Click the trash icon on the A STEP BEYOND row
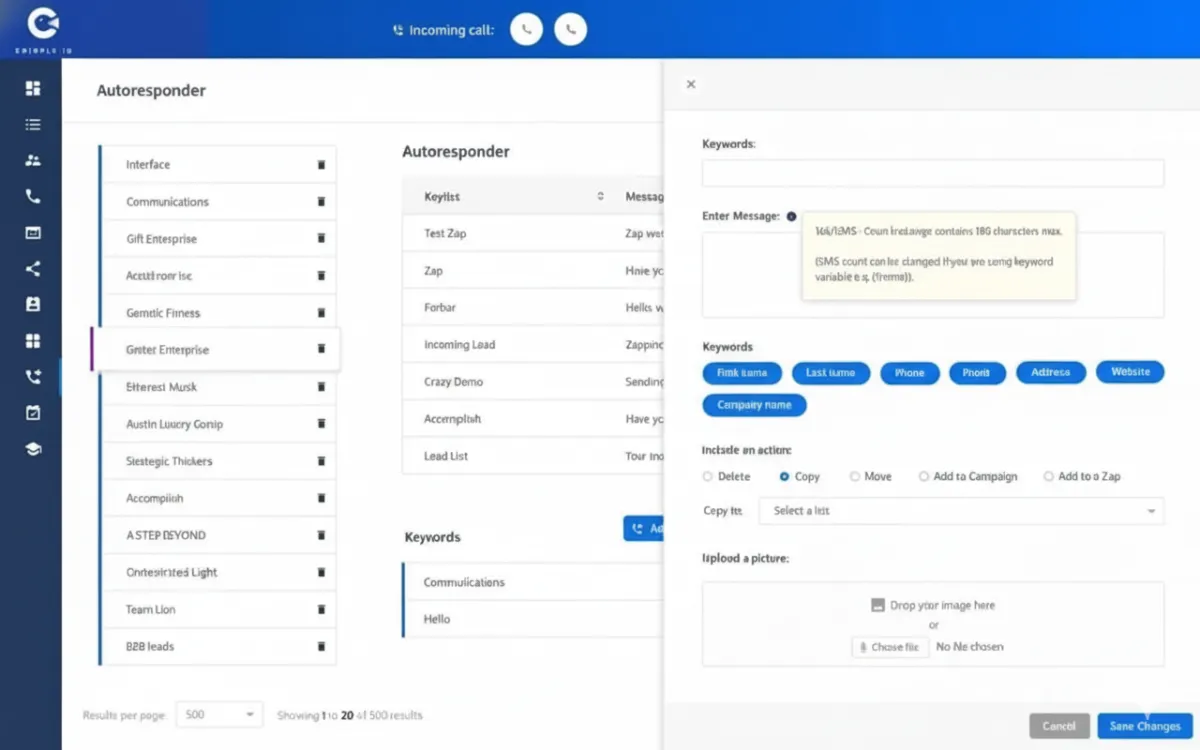This screenshot has height=750, width=1200. (x=321, y=535)
